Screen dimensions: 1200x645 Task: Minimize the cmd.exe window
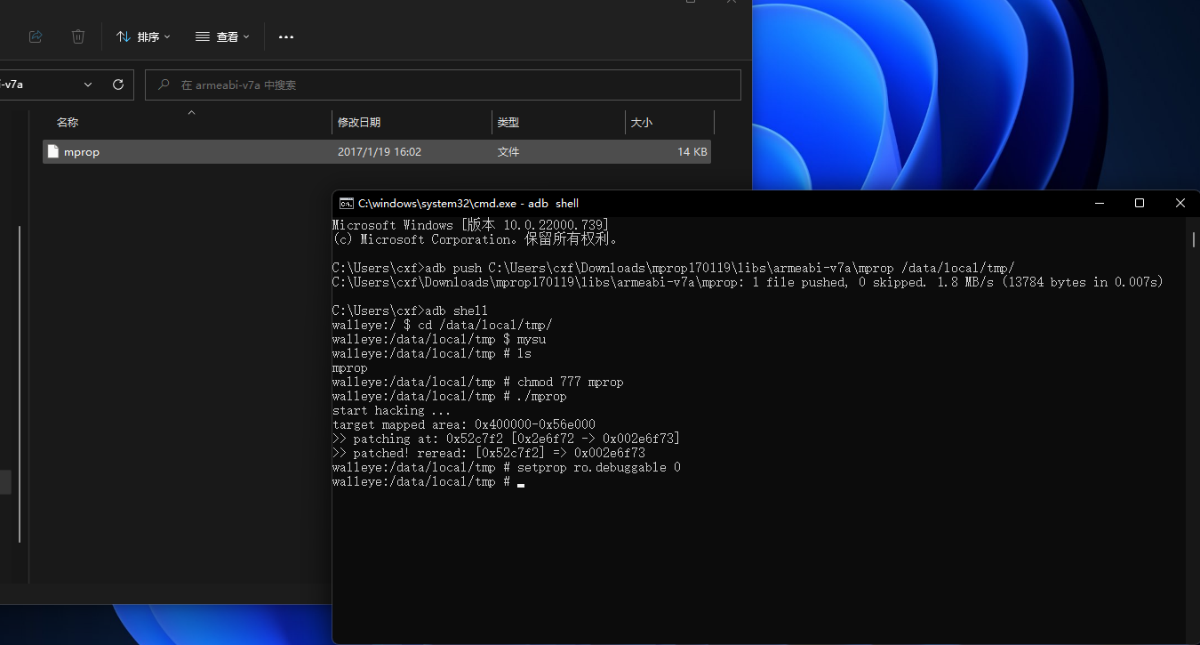pos(1098,203)
